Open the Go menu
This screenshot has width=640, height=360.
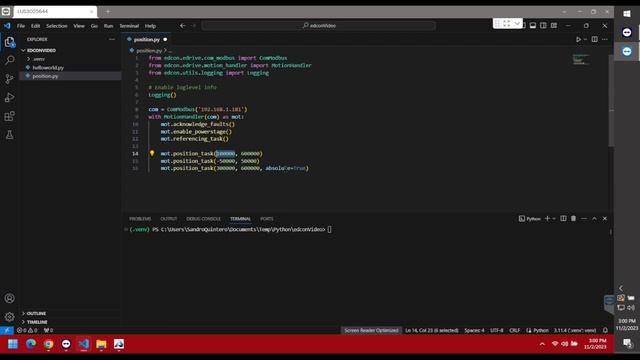[x=94, y=26]
